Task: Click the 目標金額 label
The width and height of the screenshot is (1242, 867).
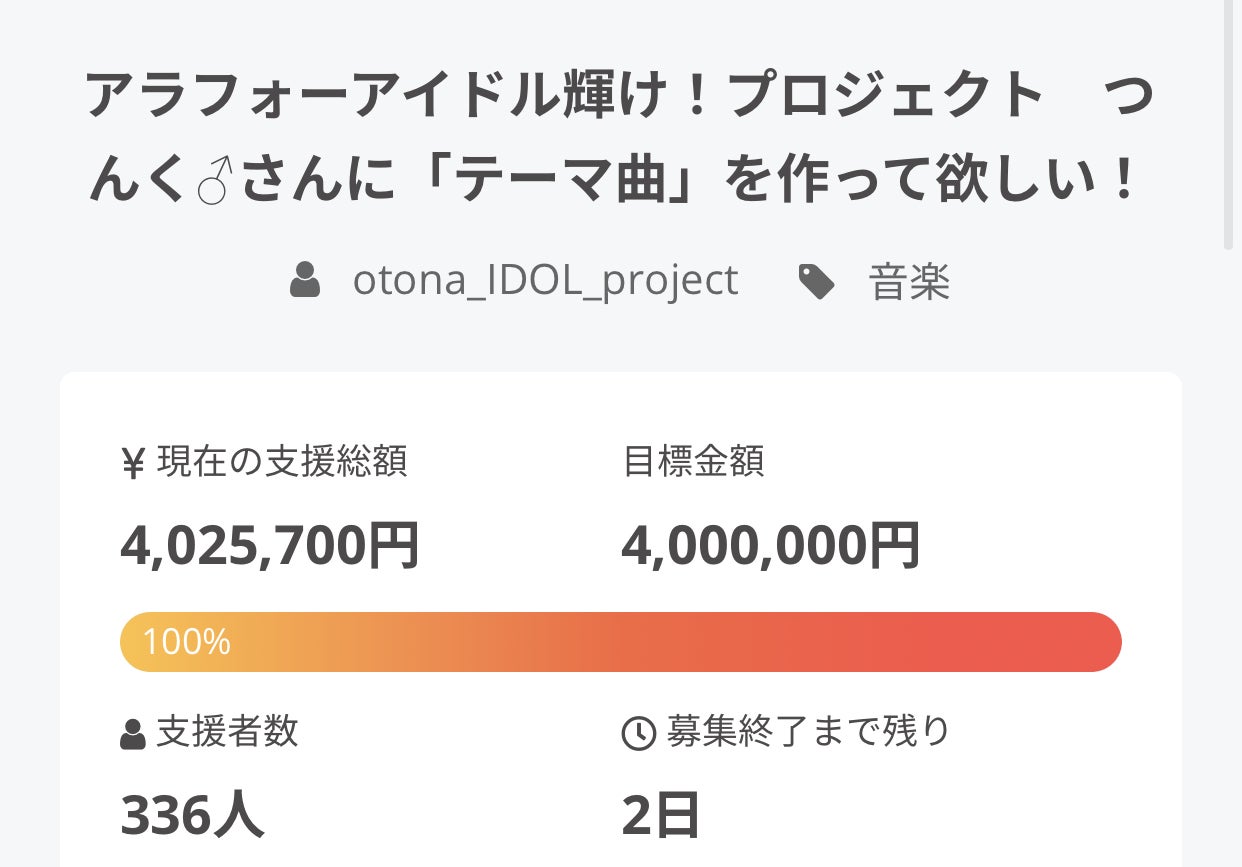Action: [x=693, y=462]
